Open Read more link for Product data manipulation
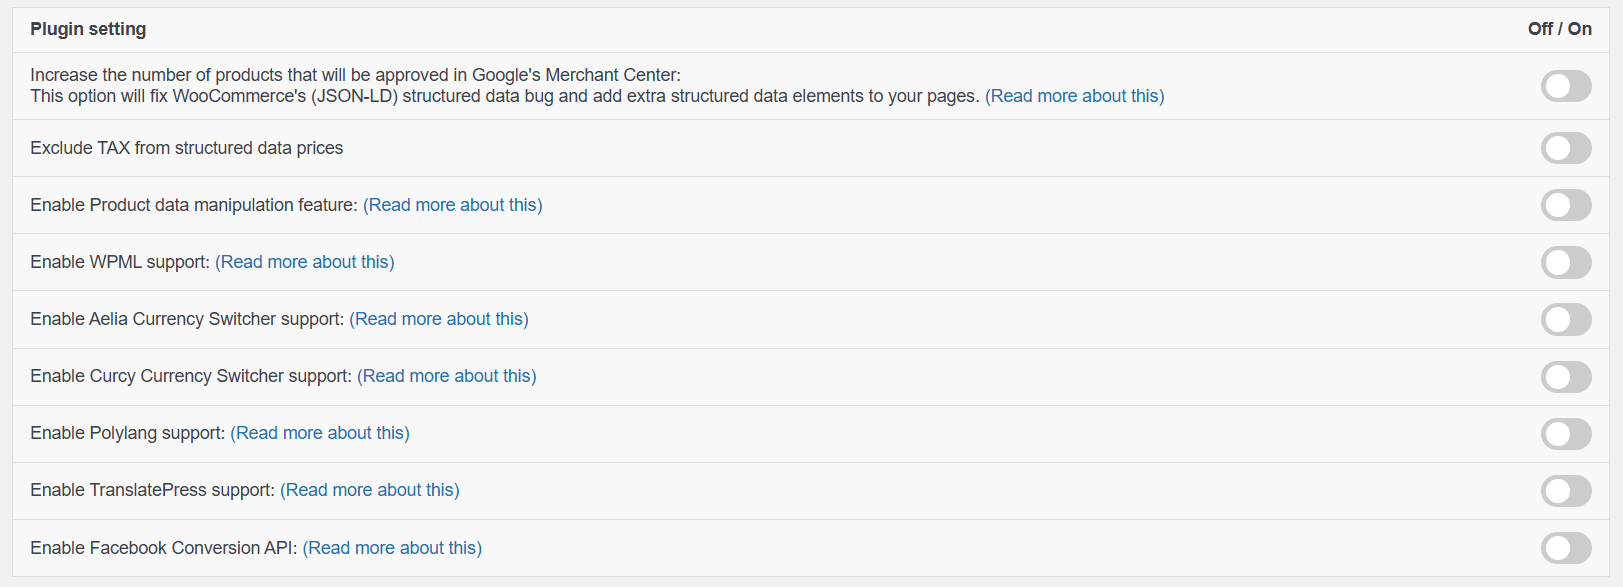The height and width of the screenshot is (587, 1623). 452,205
